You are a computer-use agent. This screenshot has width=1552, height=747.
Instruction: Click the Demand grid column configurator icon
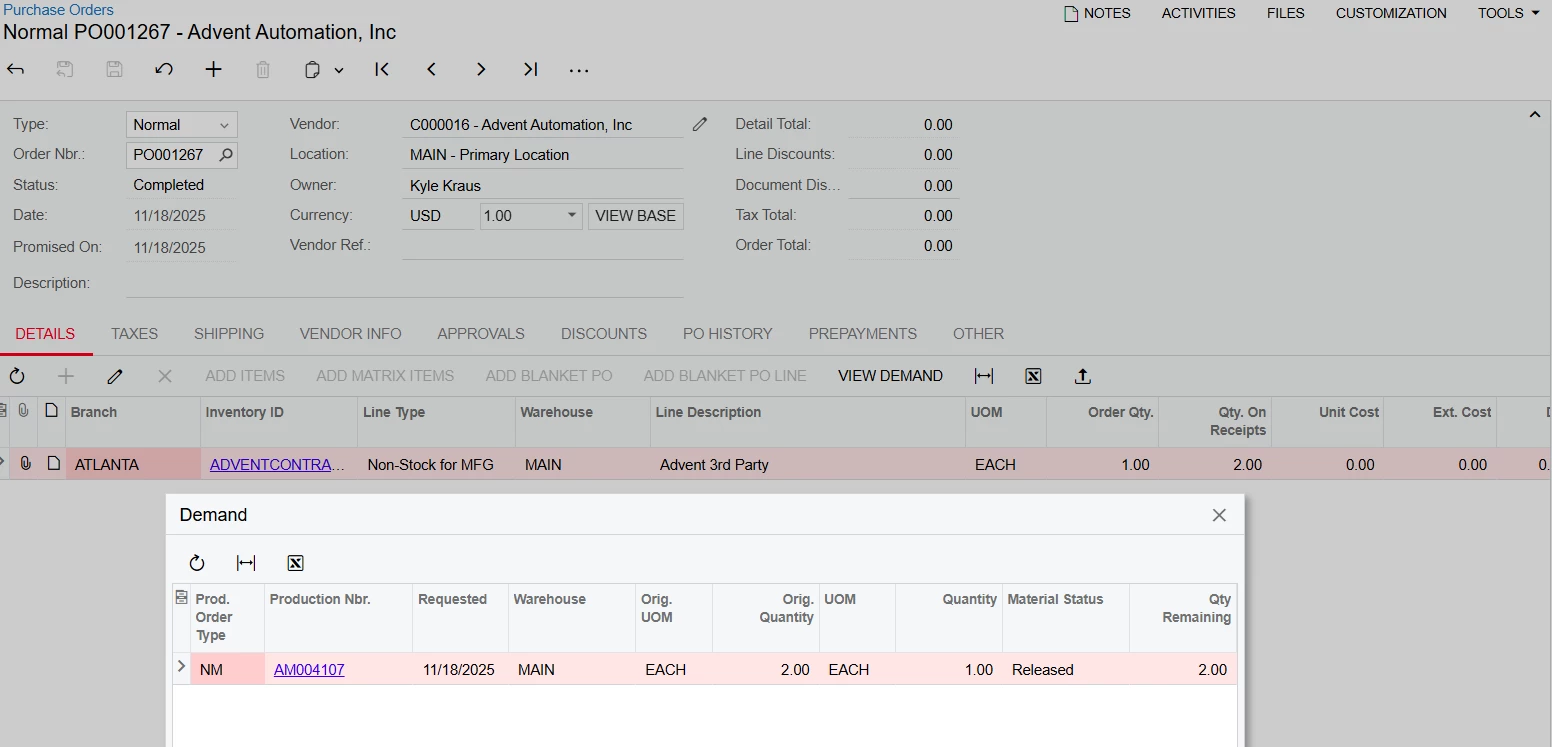tap(181, 598)
